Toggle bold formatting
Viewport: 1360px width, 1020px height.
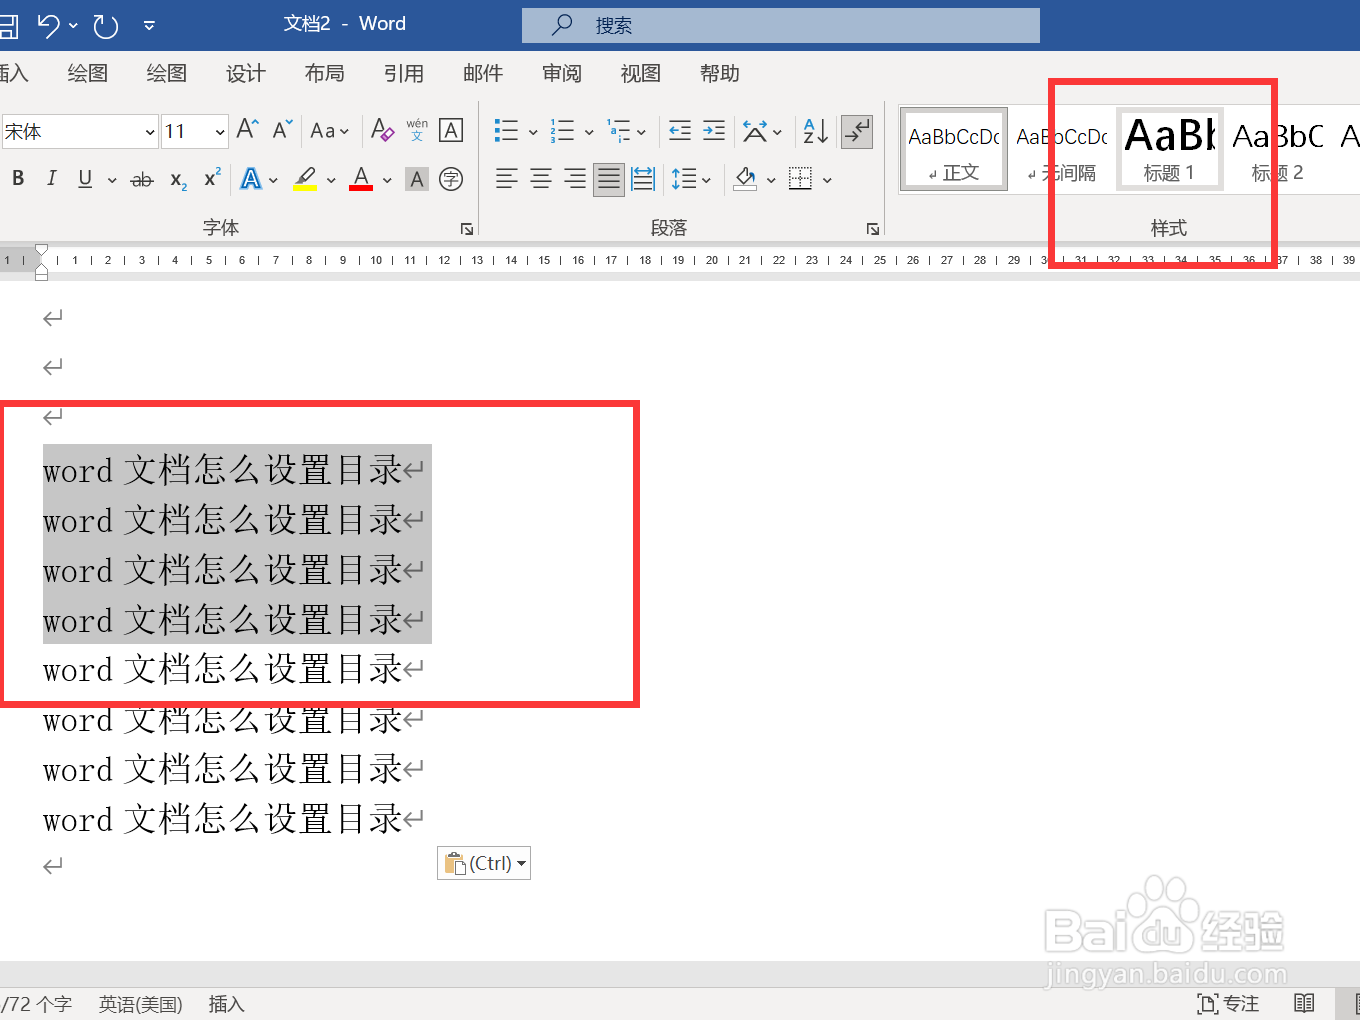[18, 178]
